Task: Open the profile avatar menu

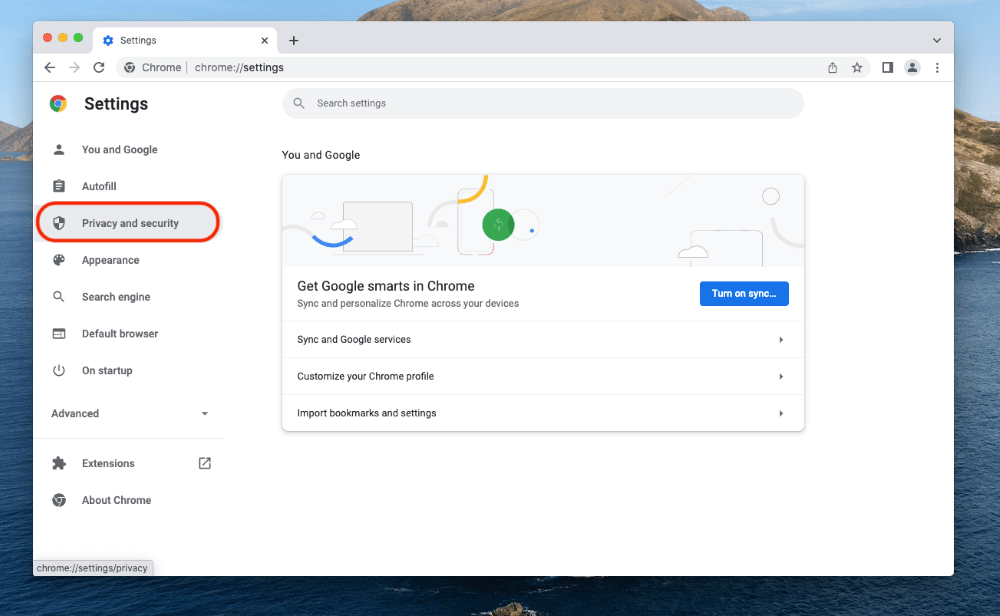Action: (x=913, y=68)
